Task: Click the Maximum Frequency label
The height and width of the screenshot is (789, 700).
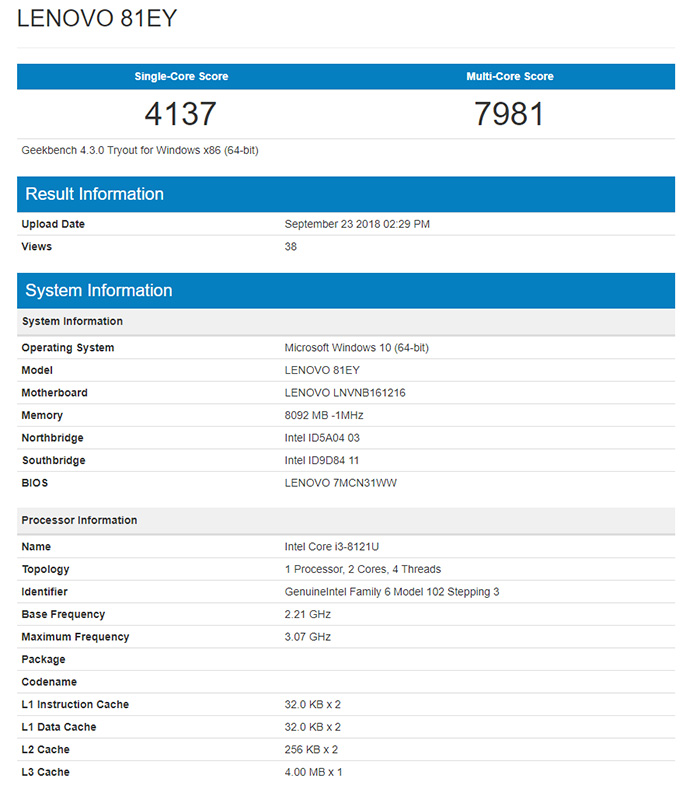Action: [x=75, y=637]
